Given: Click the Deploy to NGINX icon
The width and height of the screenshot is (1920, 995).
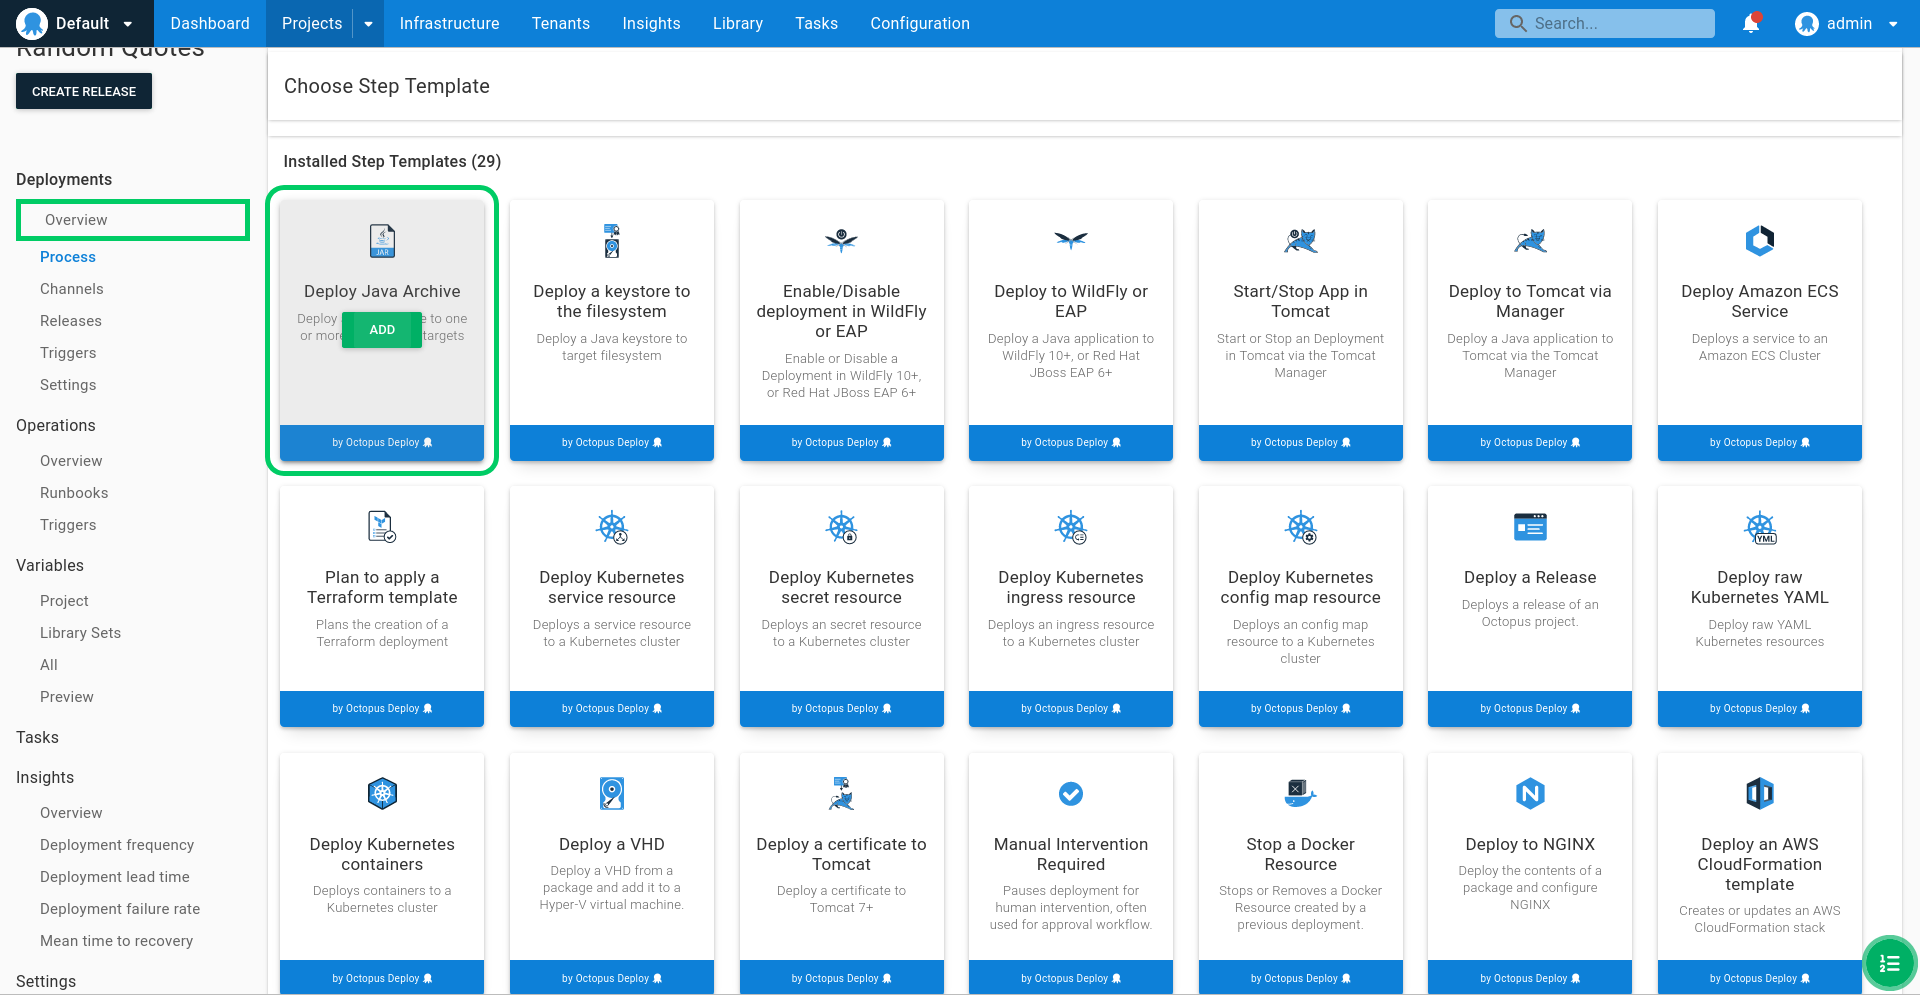Looking at the screenshot, I should pos(1530,794).
